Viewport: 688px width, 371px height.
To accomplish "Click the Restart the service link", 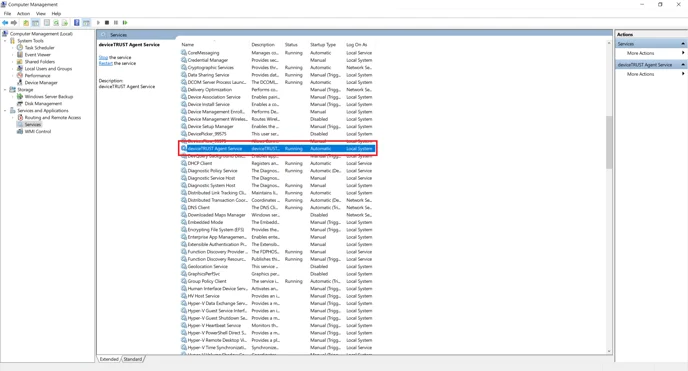I will click(x=106, y=63).
